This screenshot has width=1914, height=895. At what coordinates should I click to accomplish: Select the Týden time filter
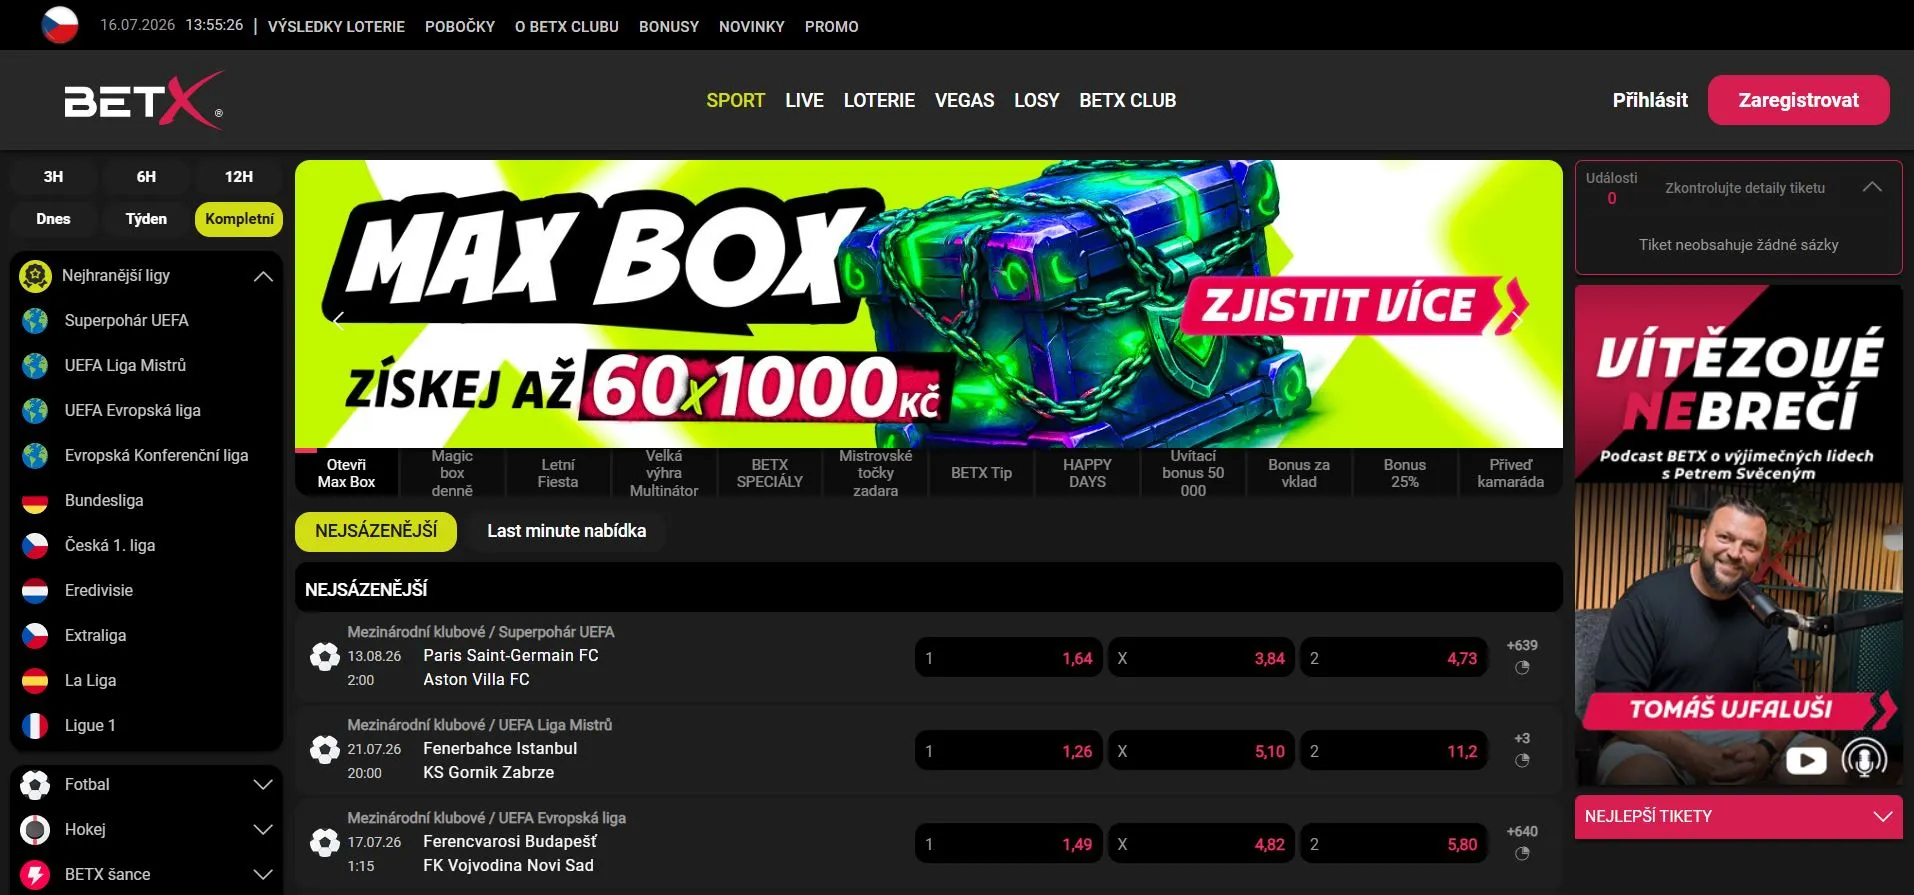146,219
